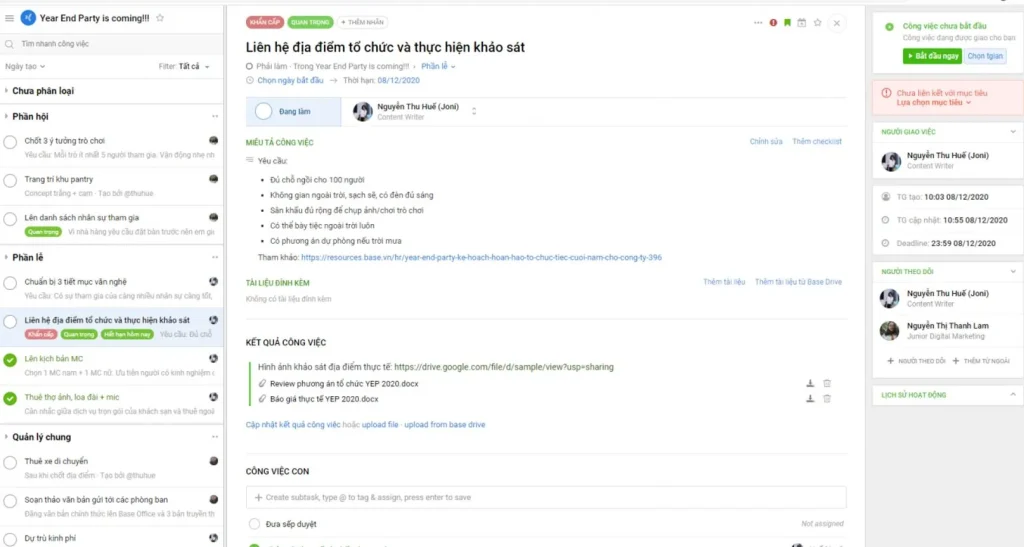Open the three-dot more options menu
1024x547 pixels.
[x=757, y=22]
